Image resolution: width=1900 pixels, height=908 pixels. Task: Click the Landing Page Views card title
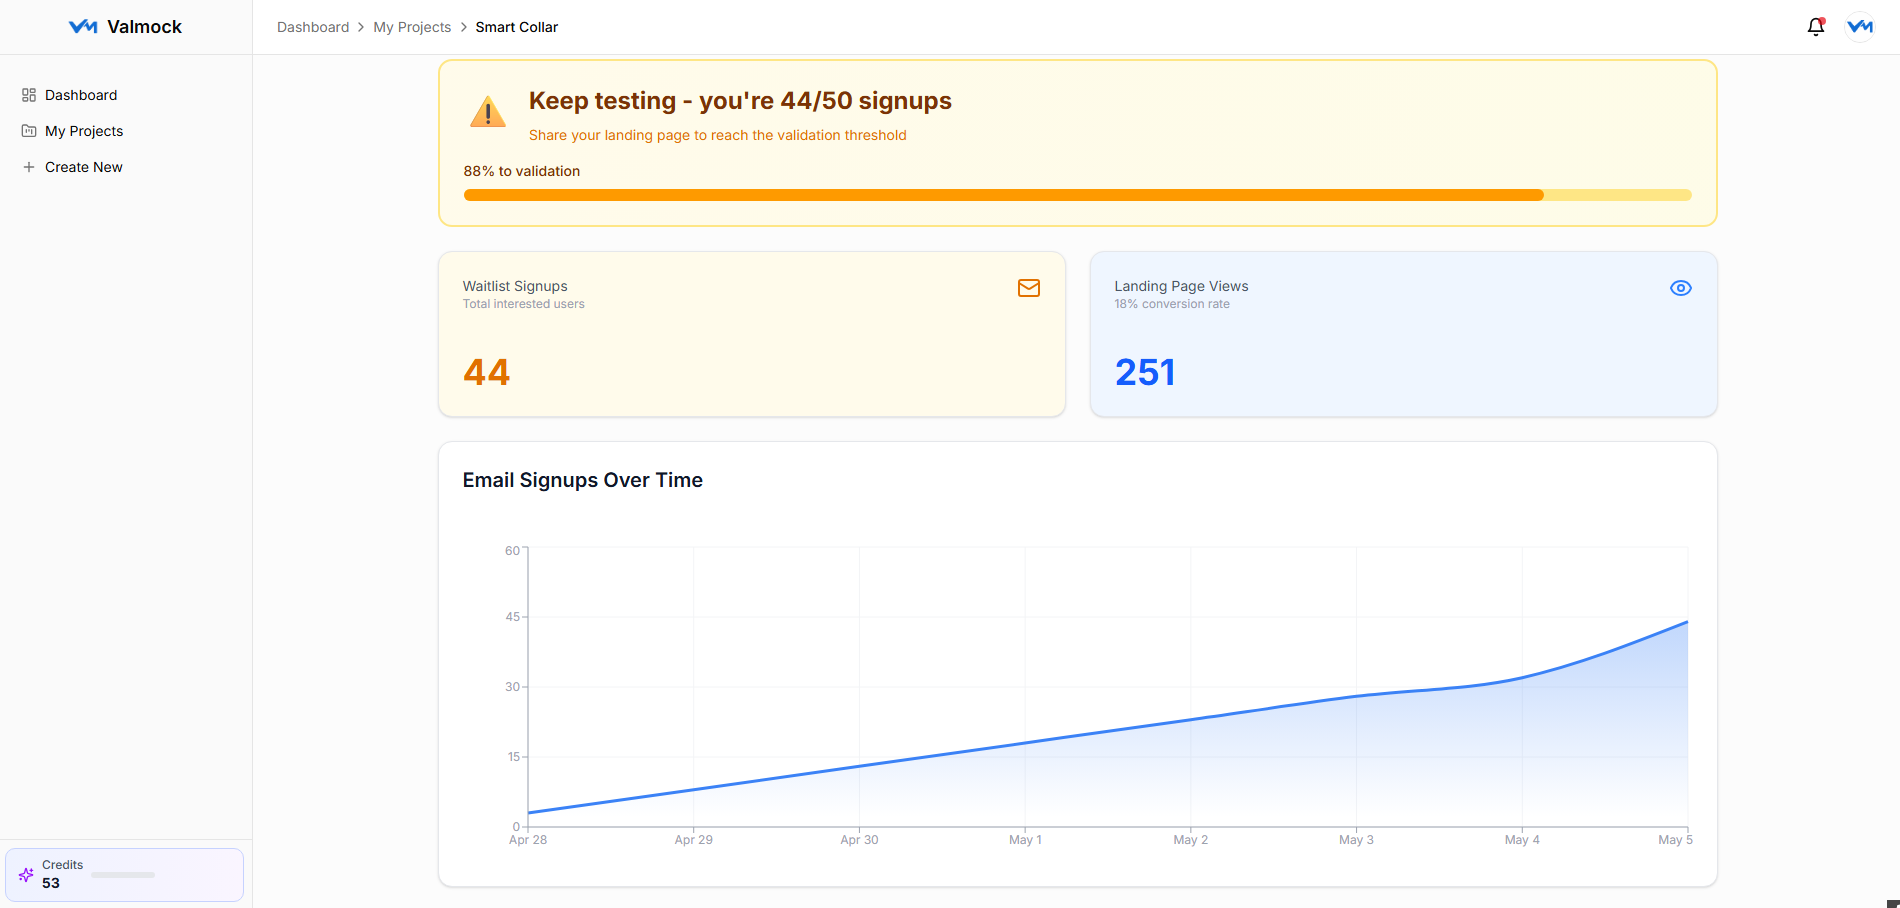click(x=1181, y=286)
